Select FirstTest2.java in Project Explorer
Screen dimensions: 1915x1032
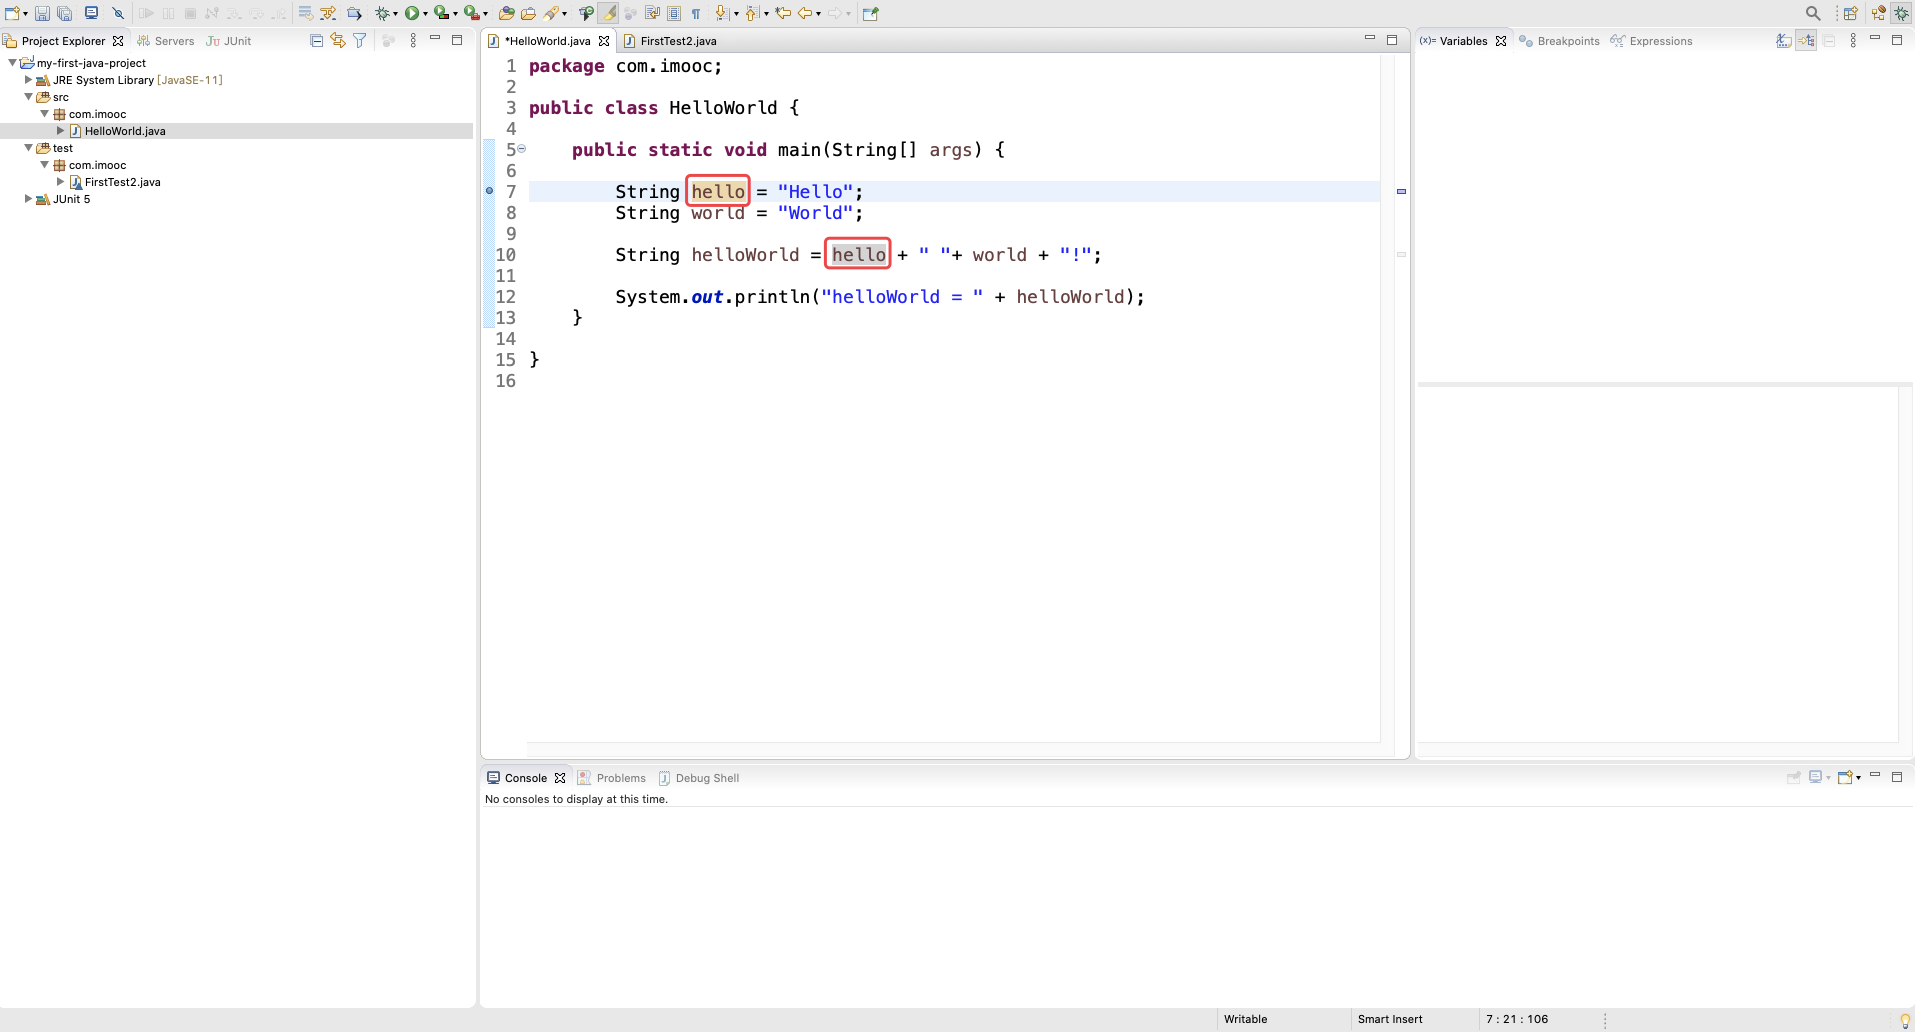[122, 182]
